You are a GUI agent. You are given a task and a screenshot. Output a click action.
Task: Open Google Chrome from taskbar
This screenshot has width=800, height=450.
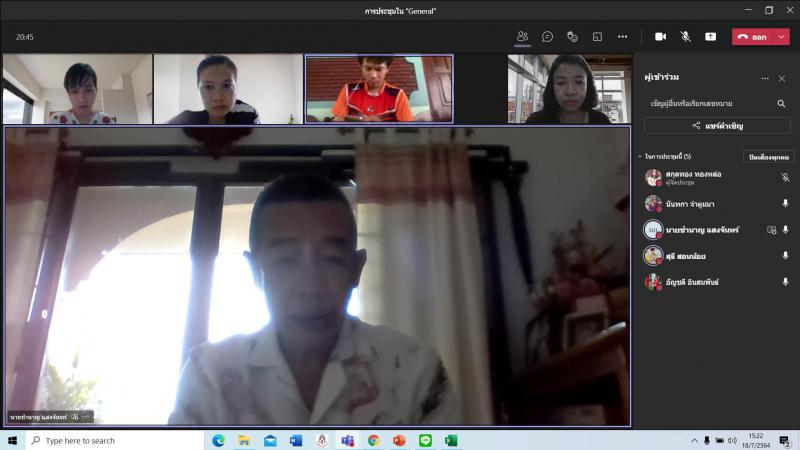click(x=373, y=440)
